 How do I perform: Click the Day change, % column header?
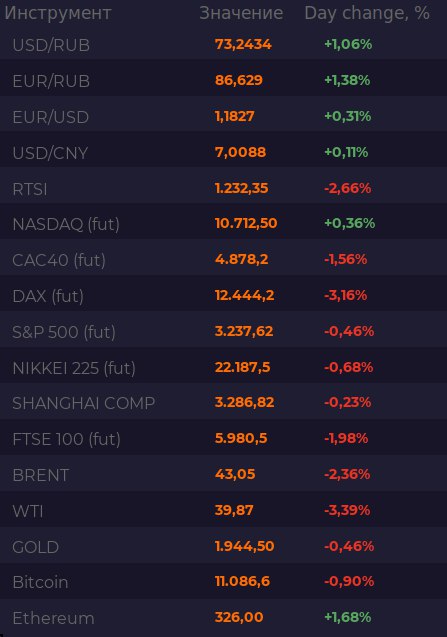pyautogui.click(x=367, y=13)
